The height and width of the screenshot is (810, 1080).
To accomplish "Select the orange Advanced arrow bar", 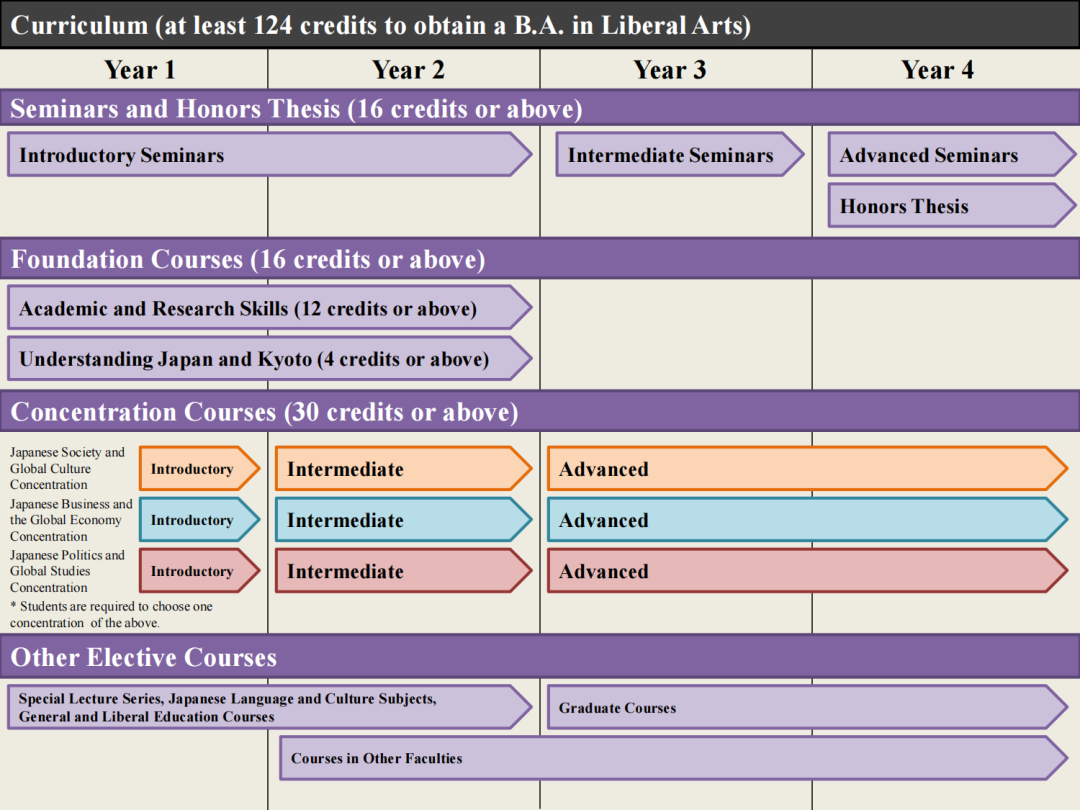I will (806, 469).
